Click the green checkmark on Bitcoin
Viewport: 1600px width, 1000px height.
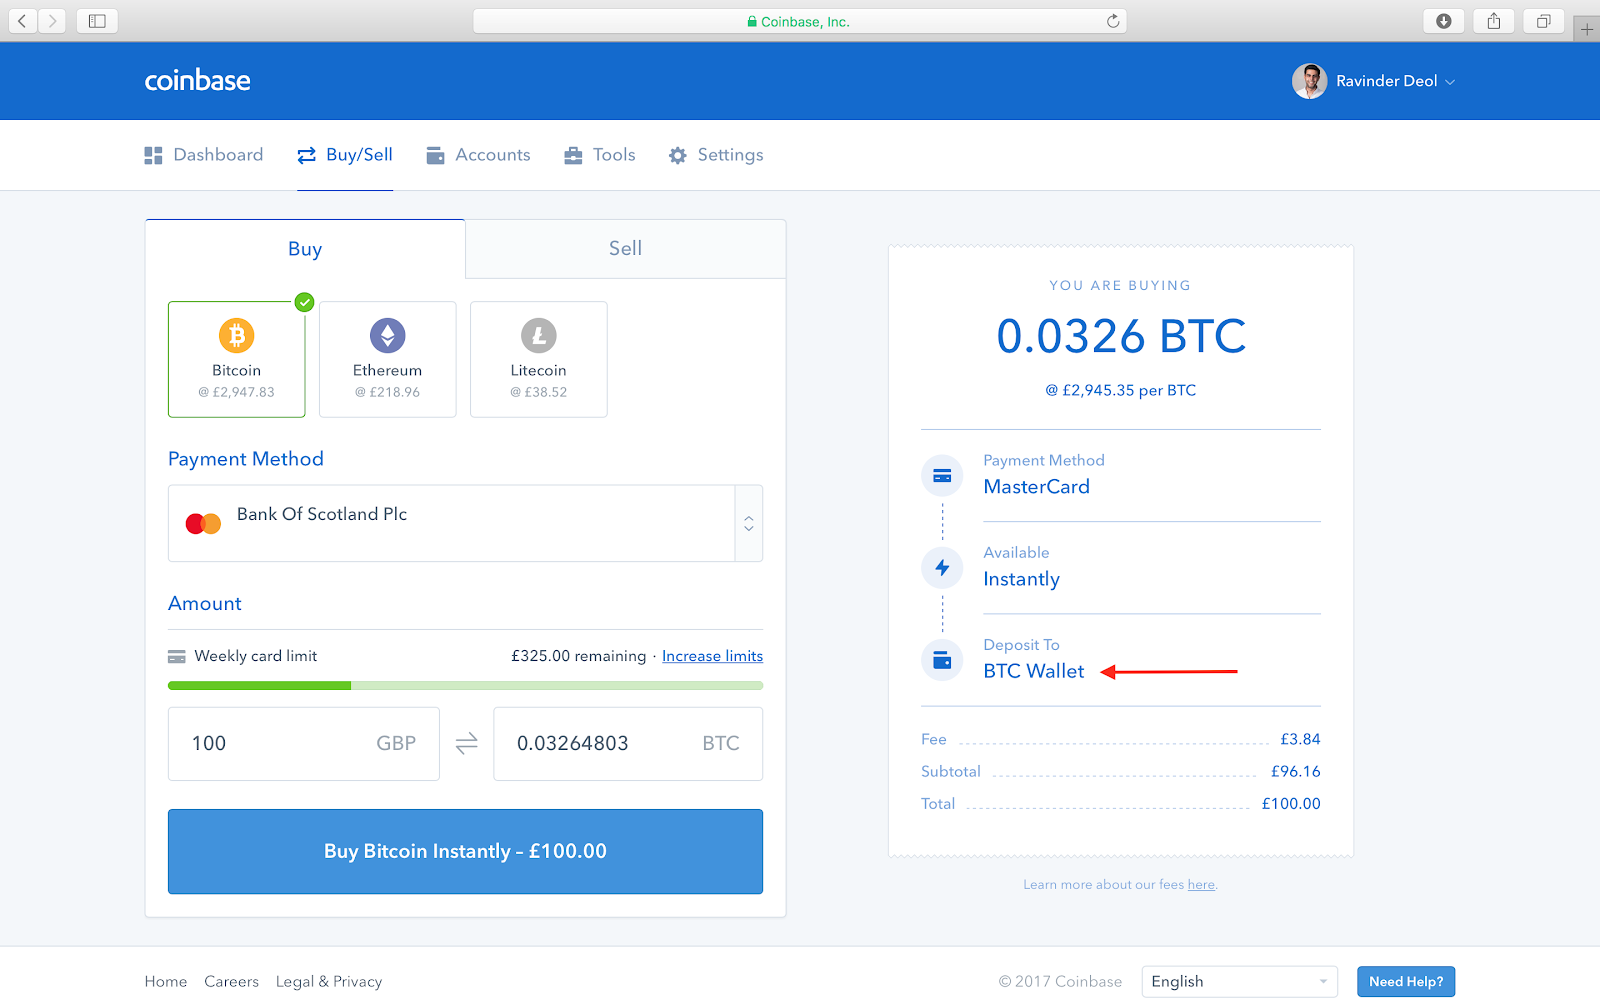click(x=305, y=302)
